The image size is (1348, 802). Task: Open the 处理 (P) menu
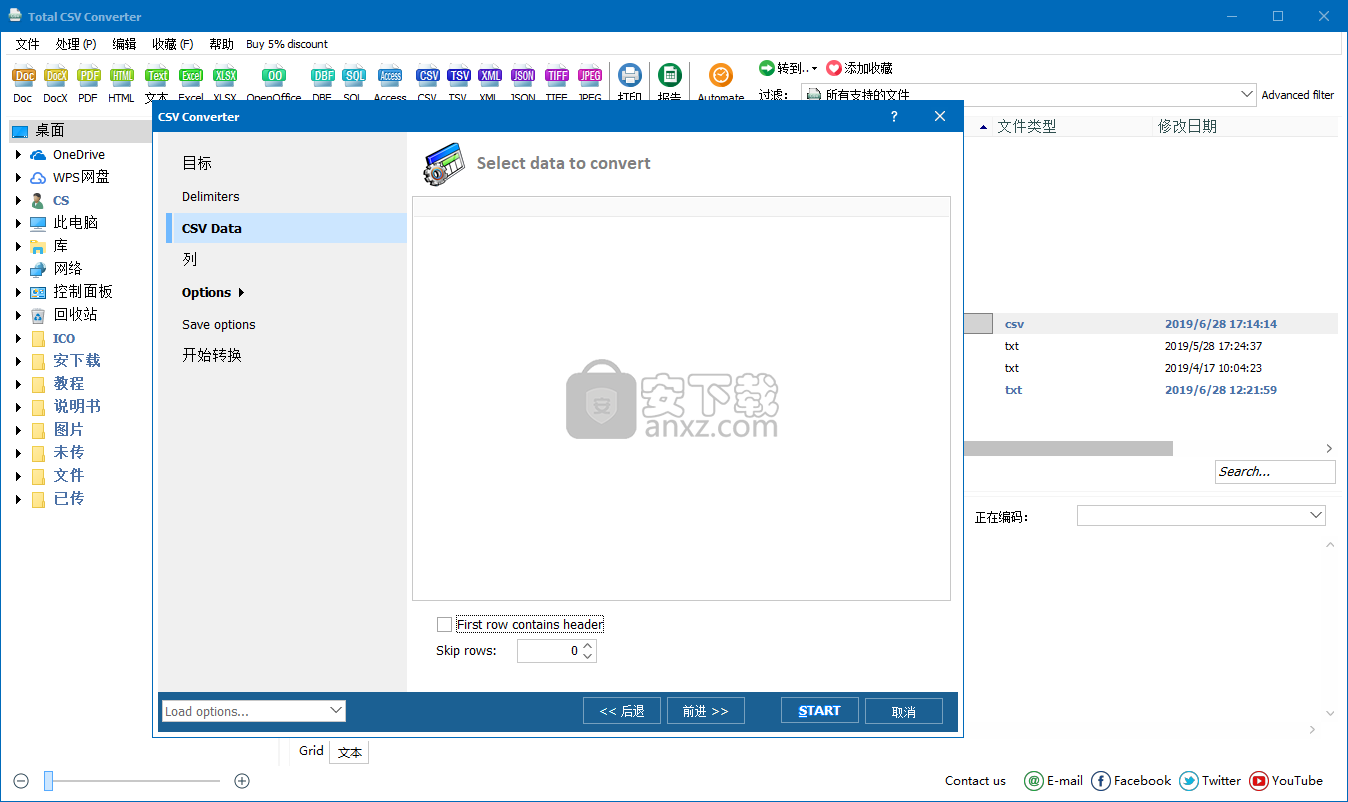[76, 44]
